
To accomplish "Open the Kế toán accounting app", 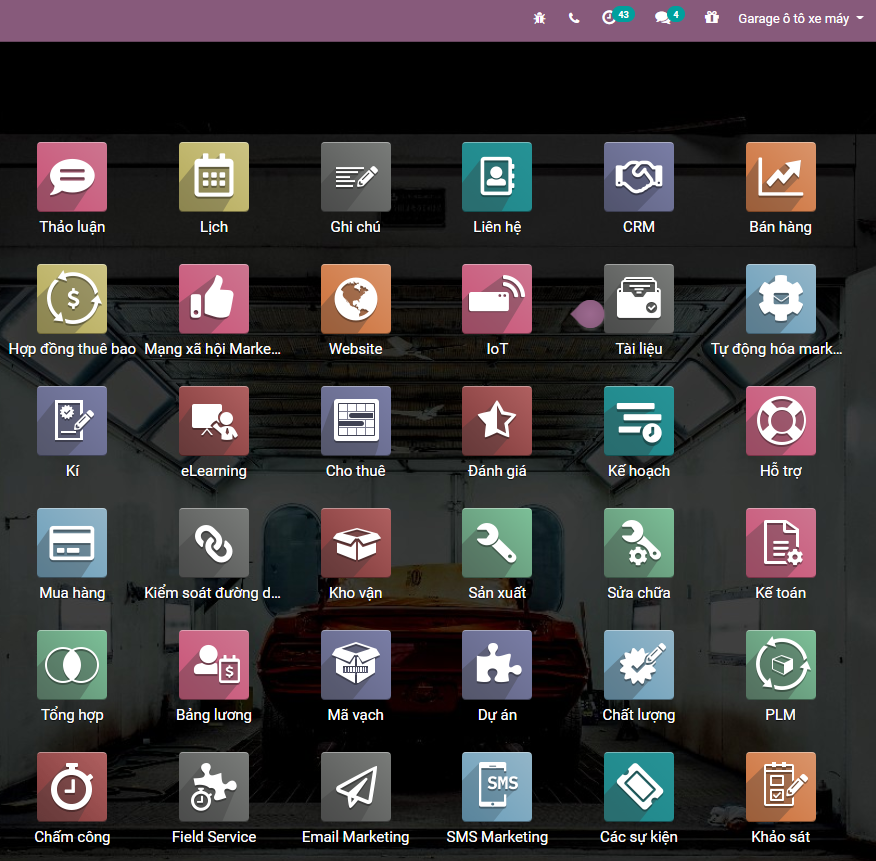I will click(780, 543).
